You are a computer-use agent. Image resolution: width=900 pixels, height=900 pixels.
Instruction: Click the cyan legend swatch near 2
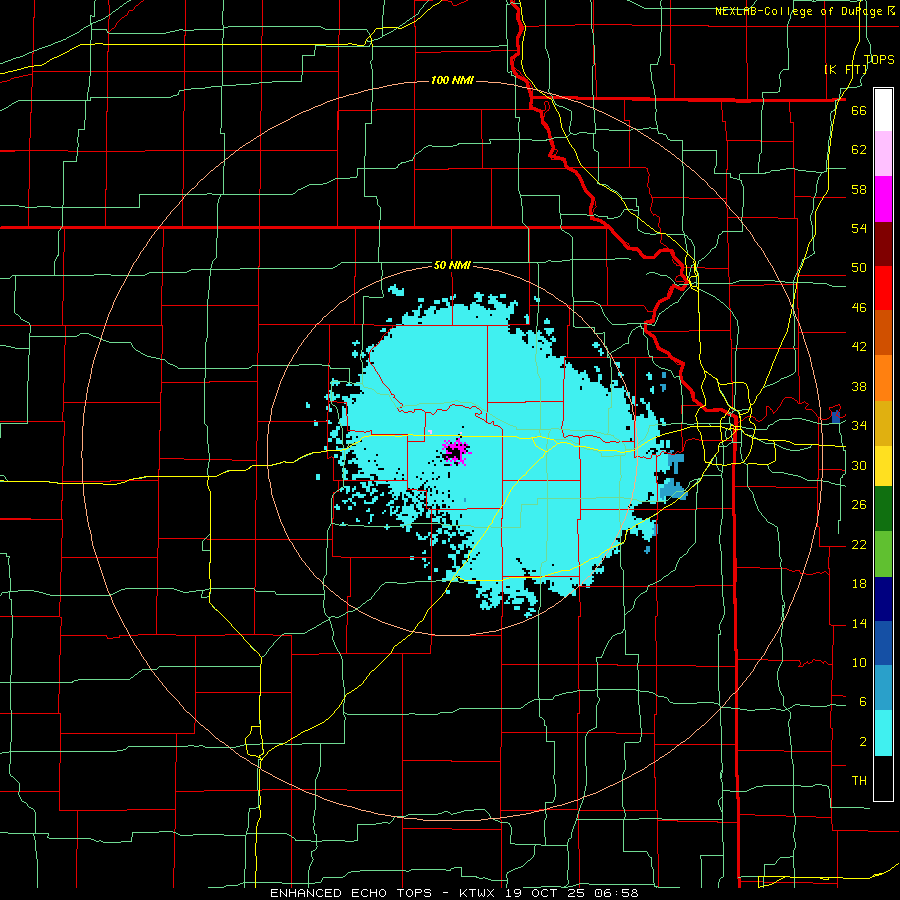click(883, 732)
